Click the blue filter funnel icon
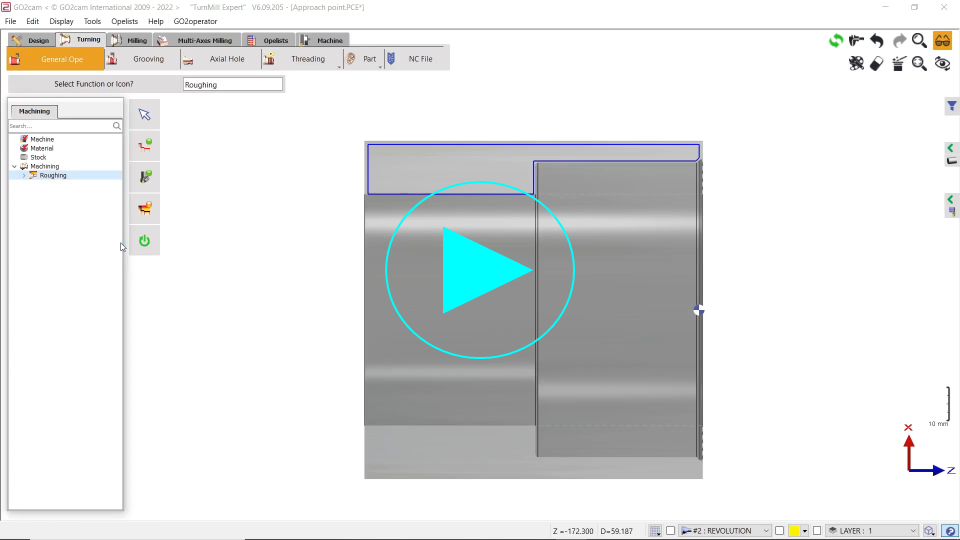 (952, 106)
